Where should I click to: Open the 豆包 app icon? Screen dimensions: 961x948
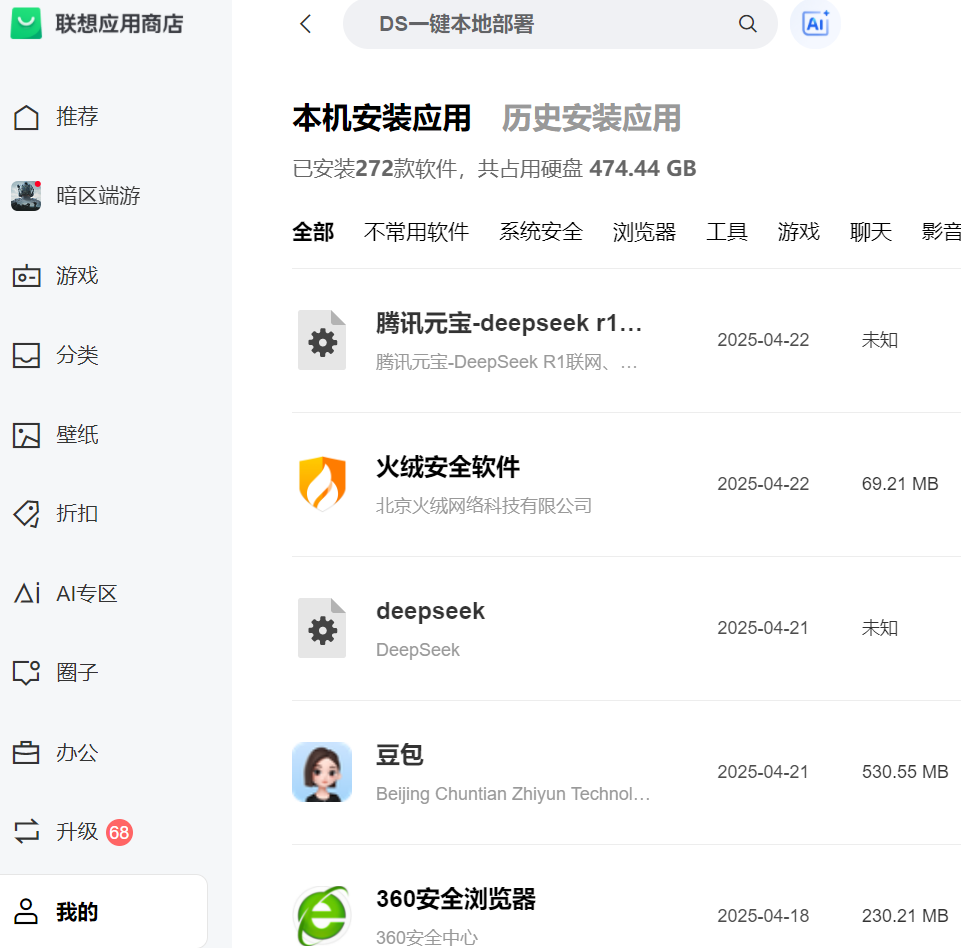(x=321, y=771)
